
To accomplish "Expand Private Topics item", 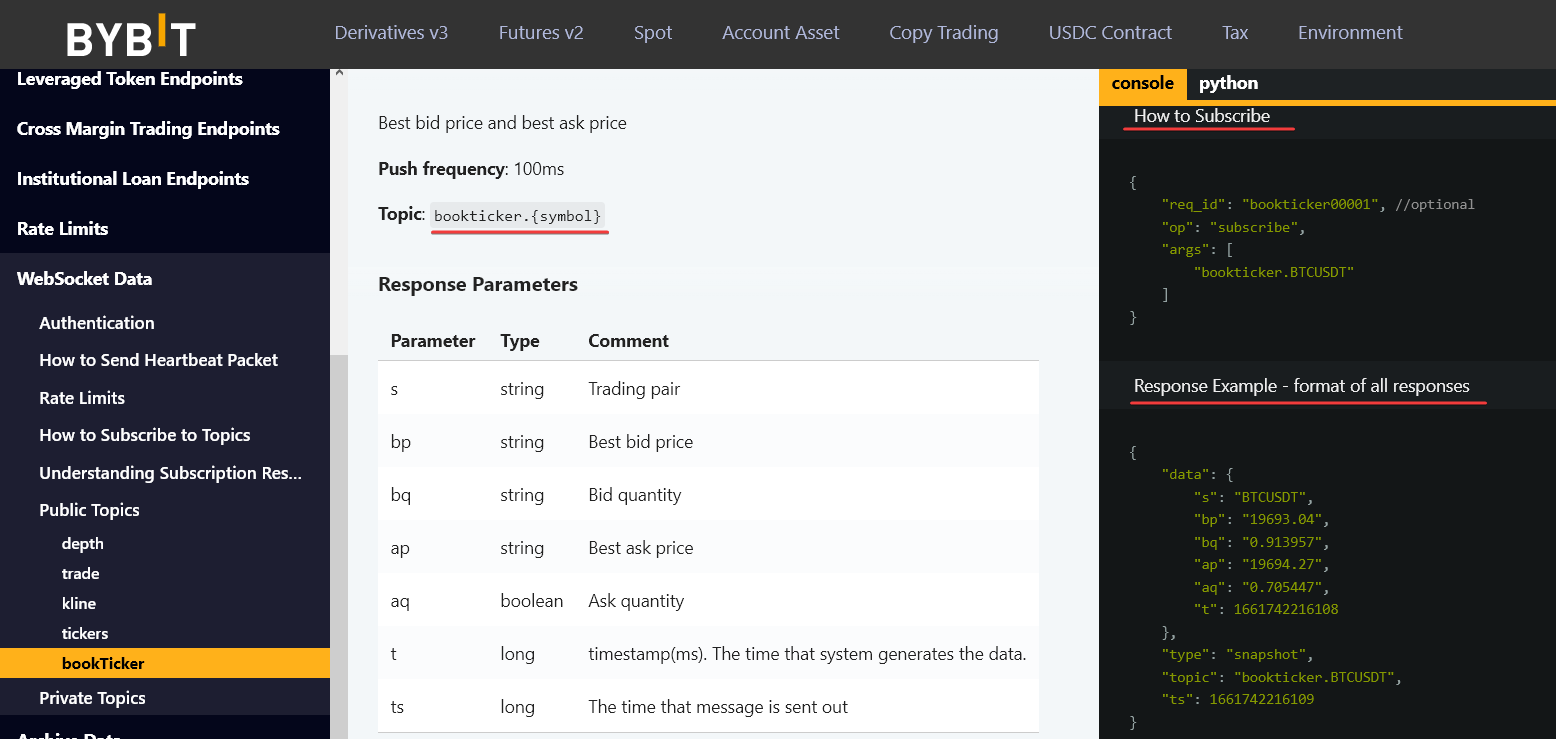I will (92, 698).
